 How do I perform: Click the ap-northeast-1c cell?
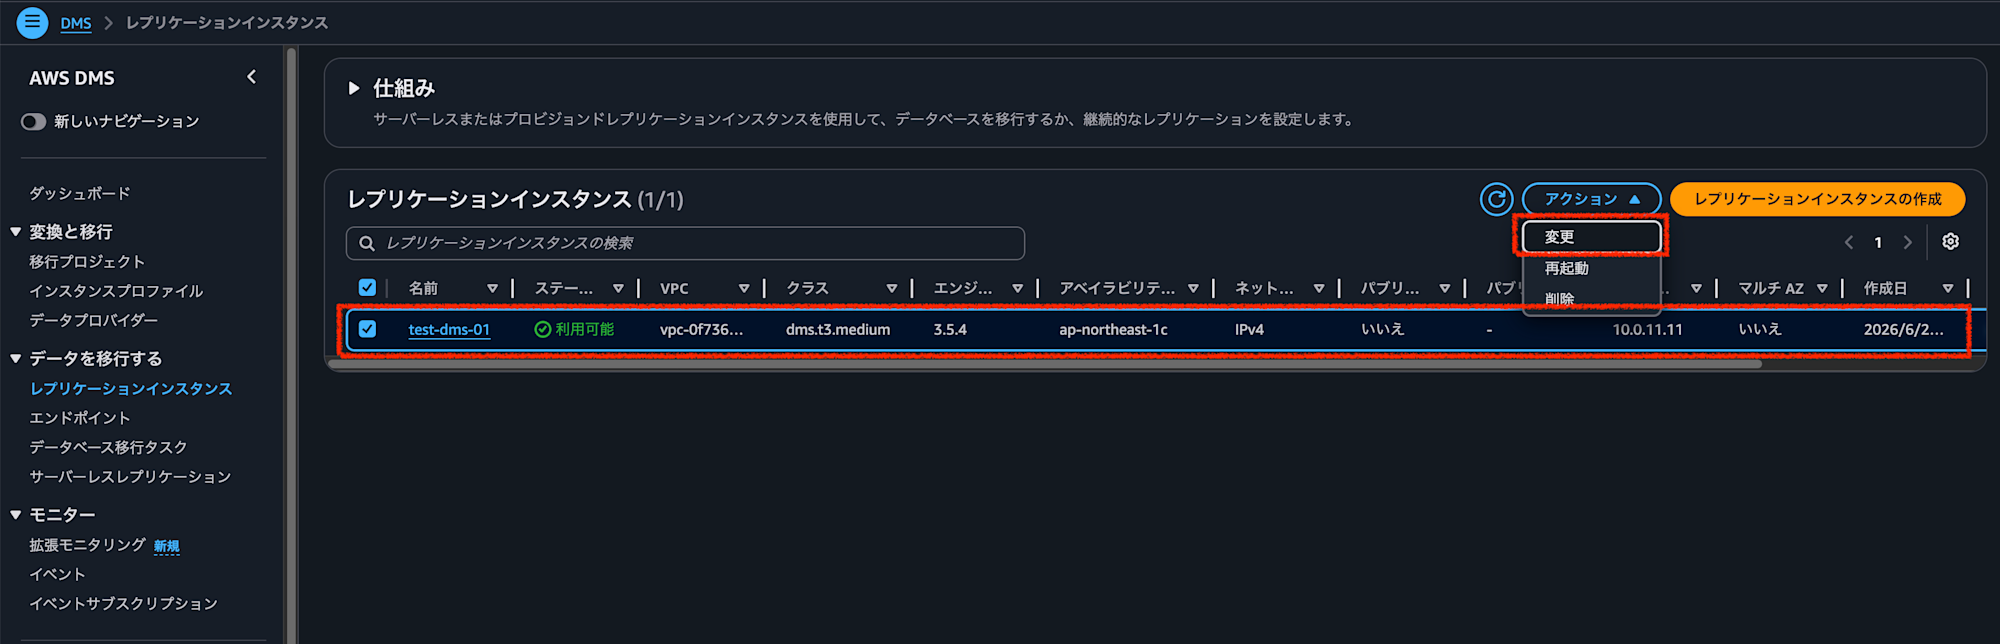click(x=1113, y=329)
